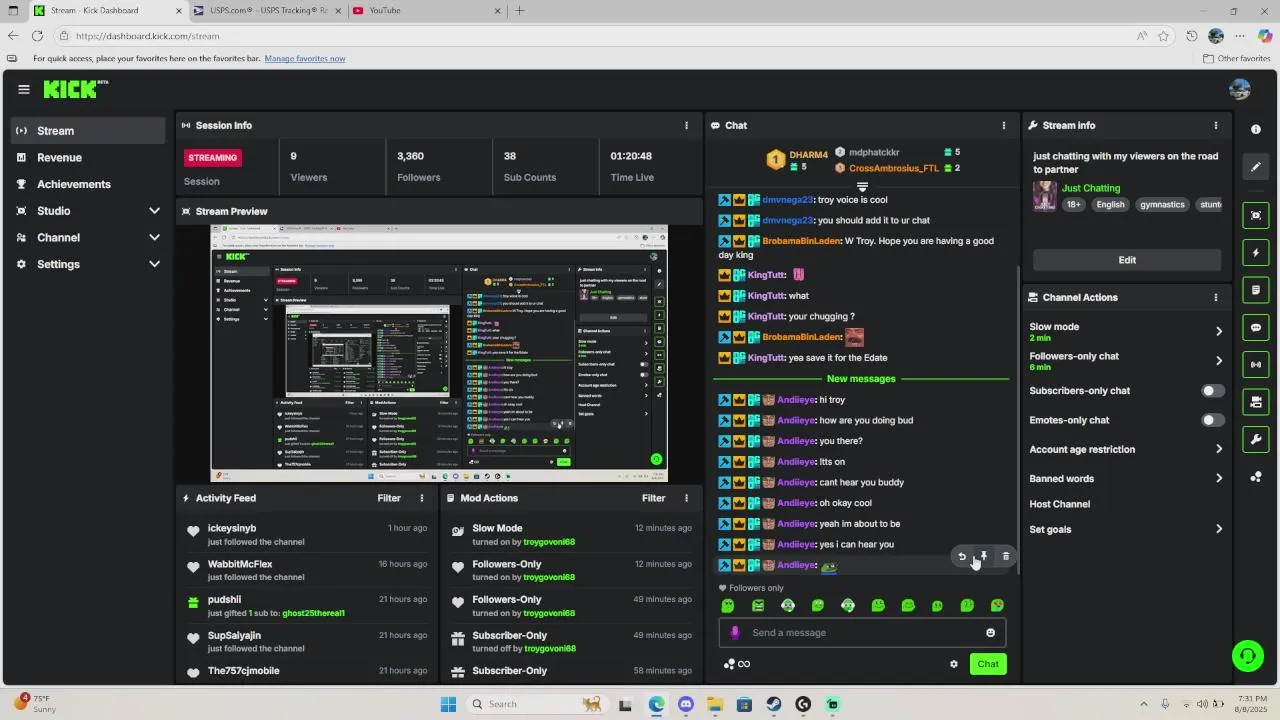
Task: Expand the Channel sidebar section
Action: (x=154, y=238)
